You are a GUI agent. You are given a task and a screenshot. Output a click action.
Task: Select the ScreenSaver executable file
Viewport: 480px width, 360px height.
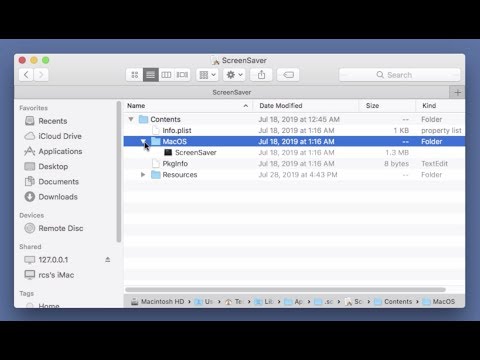click(x=196, y=152)
